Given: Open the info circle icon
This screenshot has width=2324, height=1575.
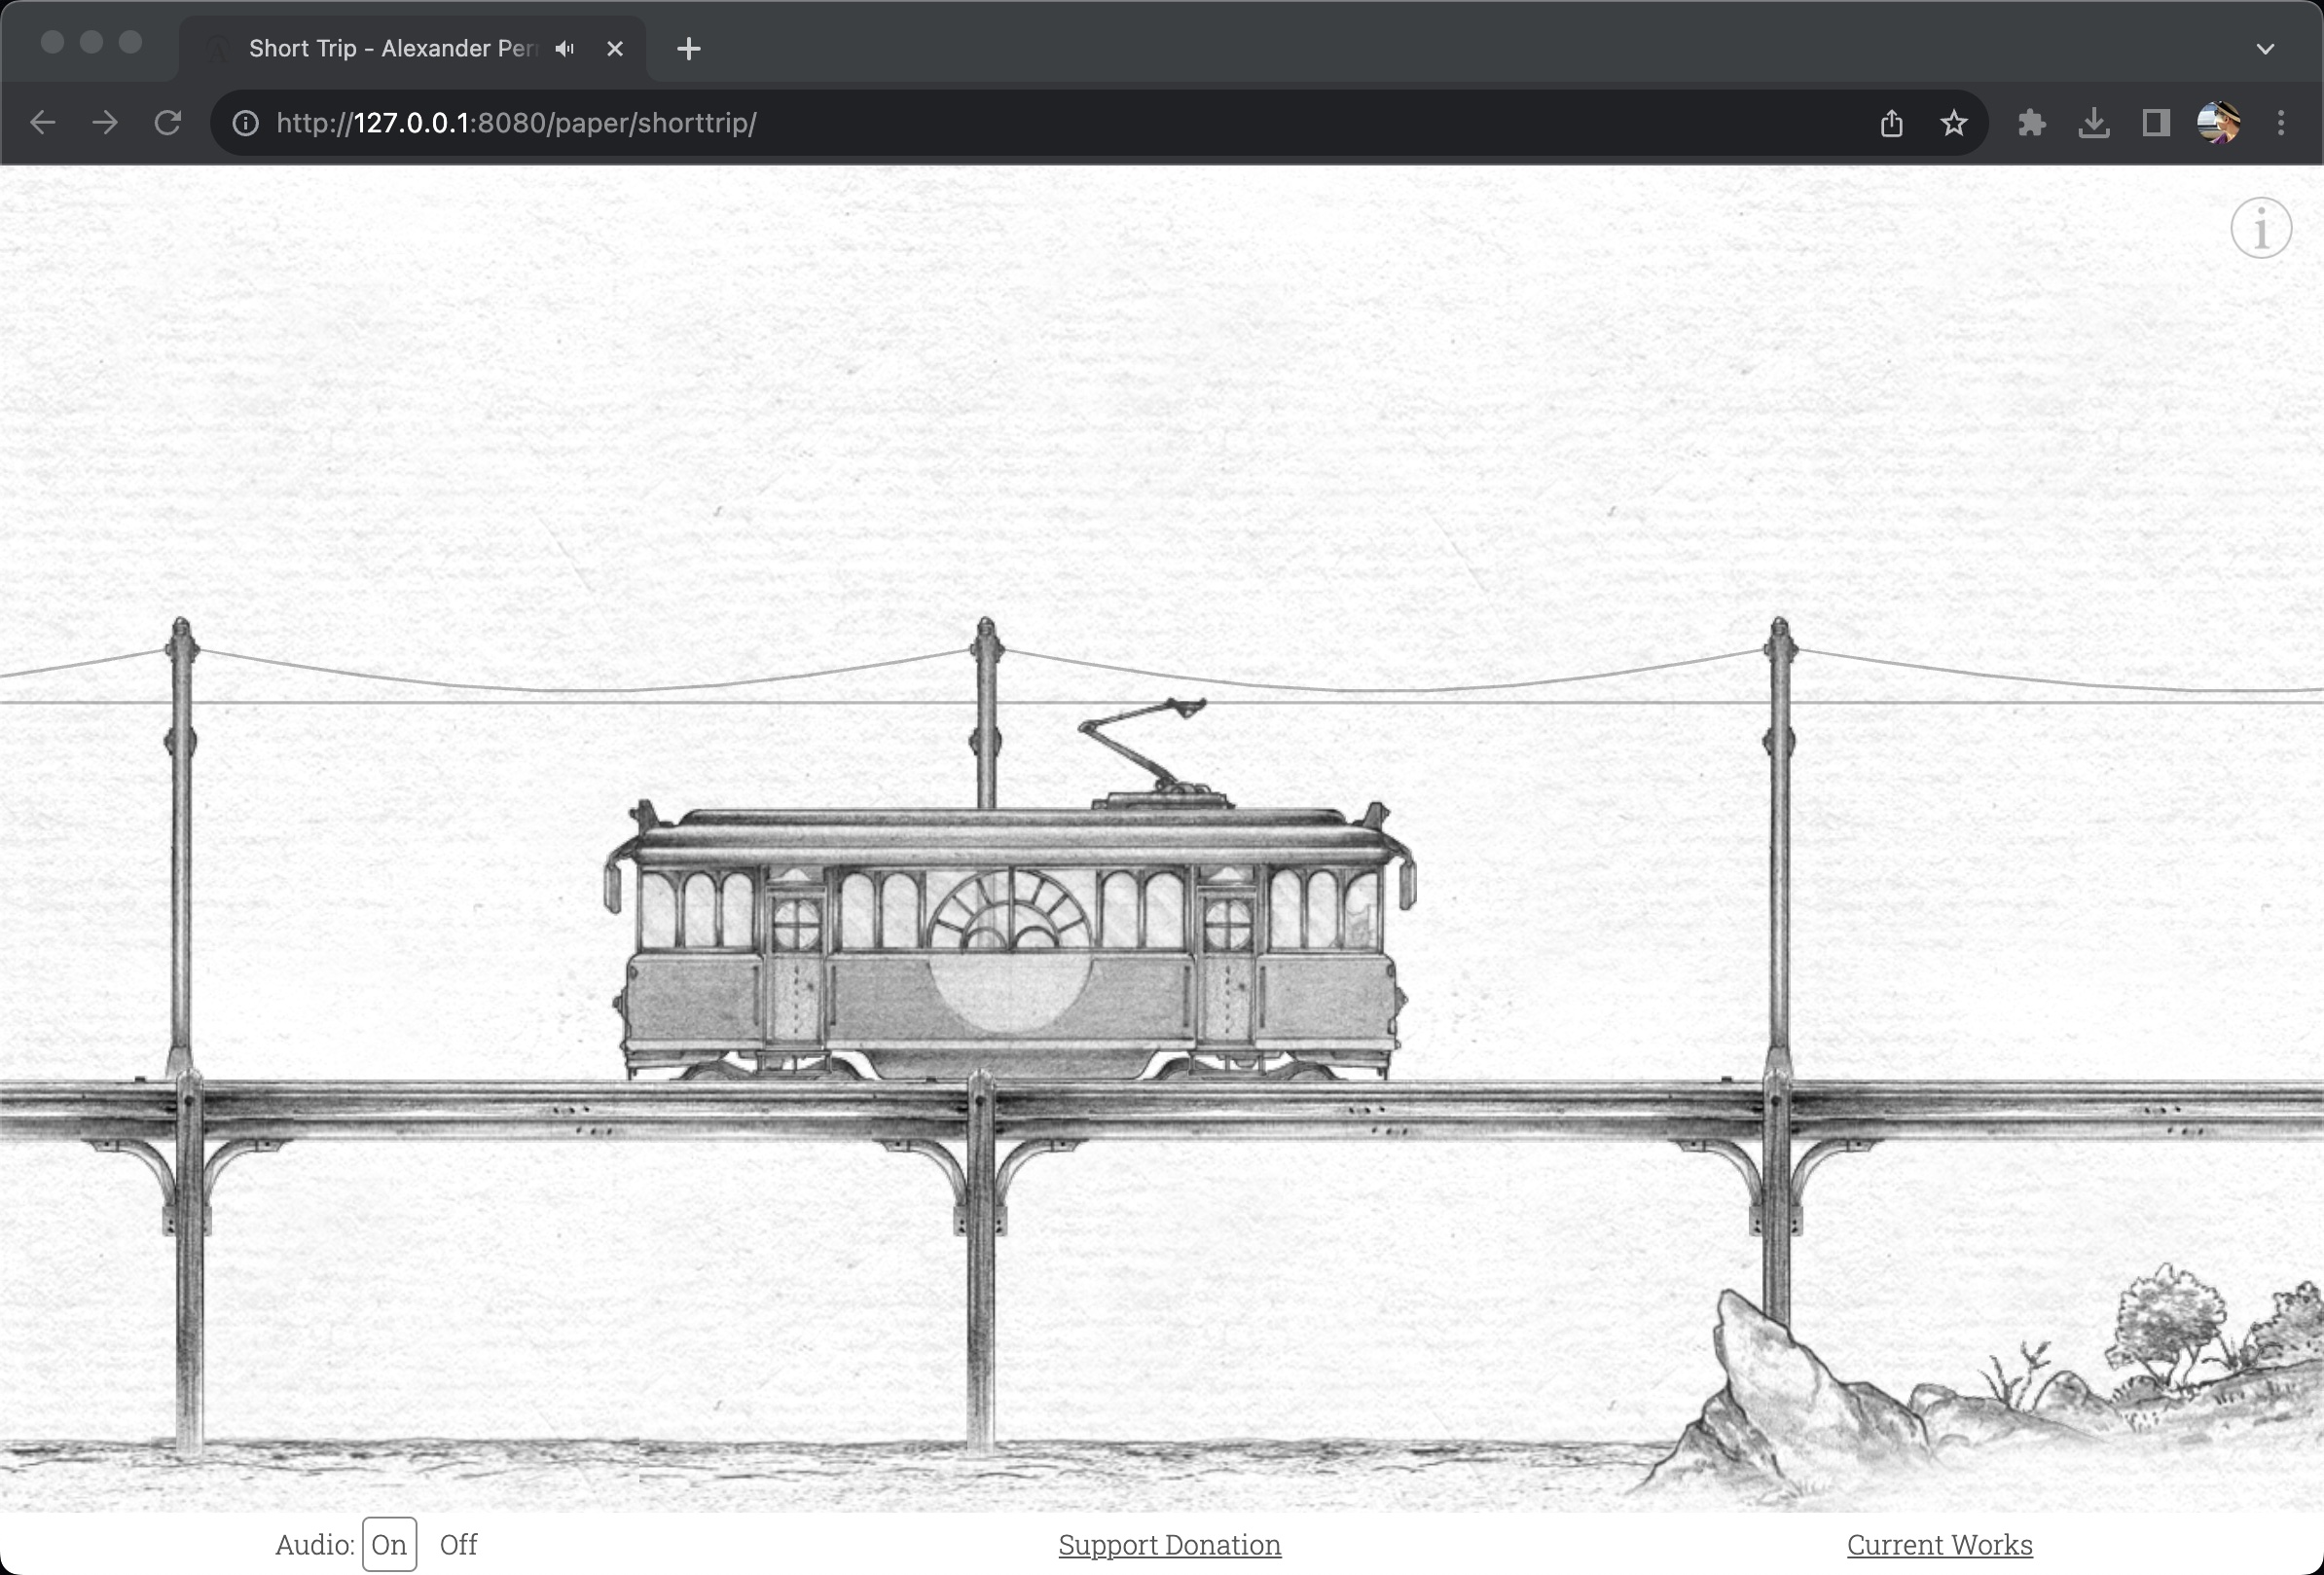Looking at the screenshot, I should click(x=2261, y=228).
